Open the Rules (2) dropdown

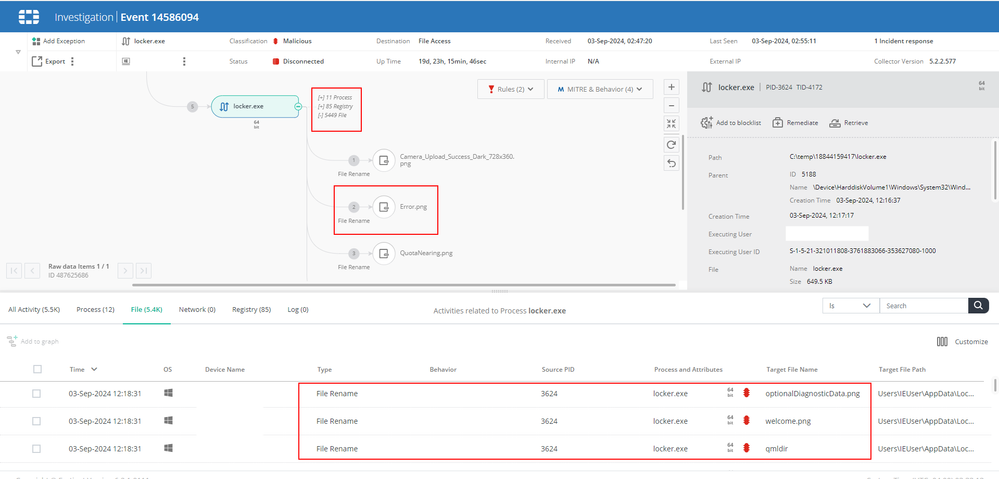pos(510,89)
